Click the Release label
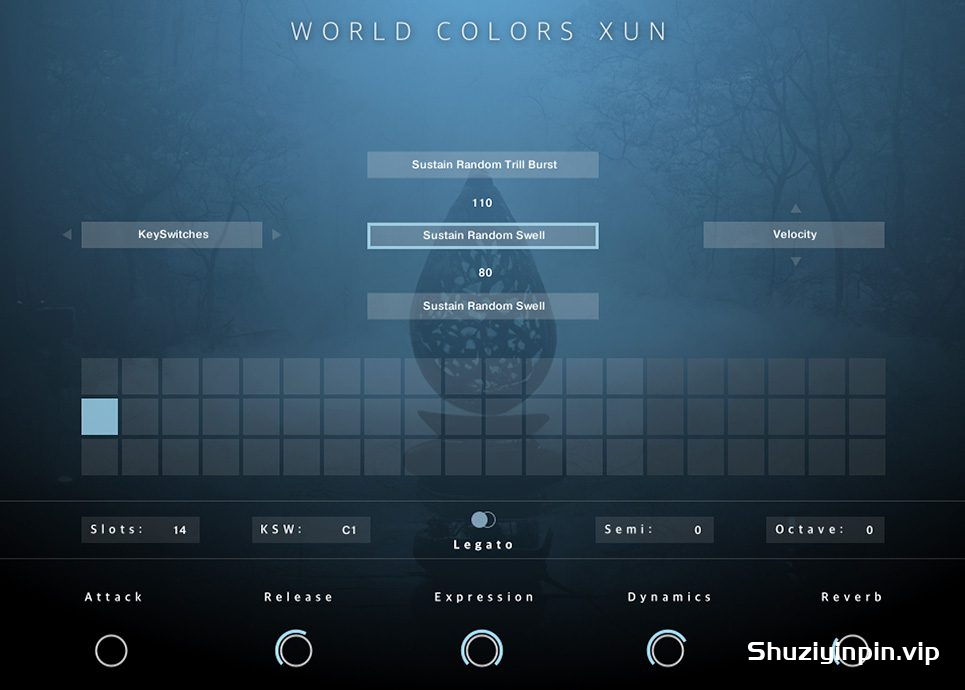 pyautogui.click(x=298, y=597)
